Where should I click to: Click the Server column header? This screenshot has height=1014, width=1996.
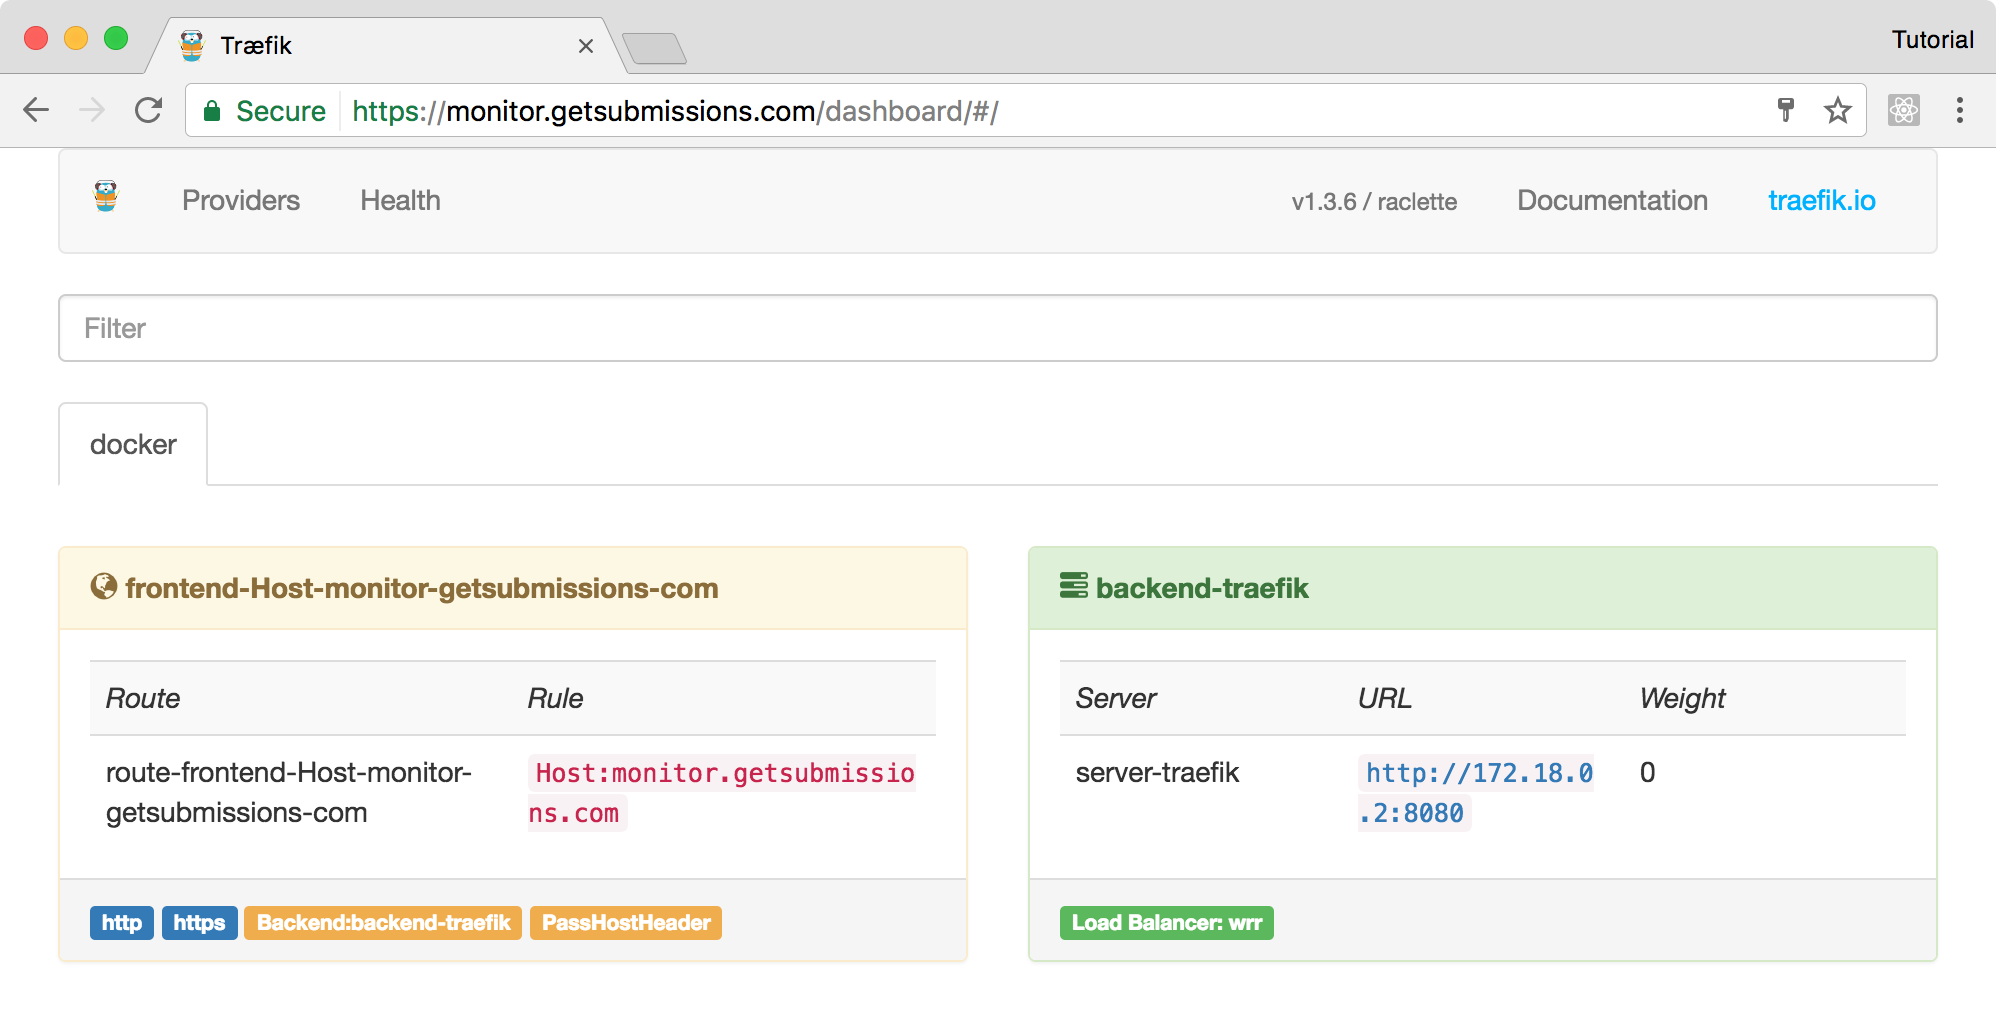pos(1116,698)
